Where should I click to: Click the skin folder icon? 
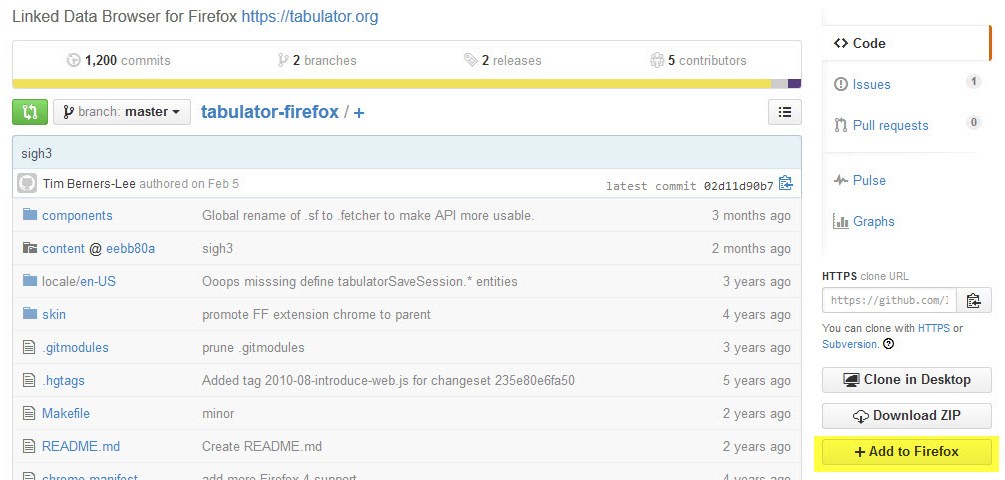(29, 313)
